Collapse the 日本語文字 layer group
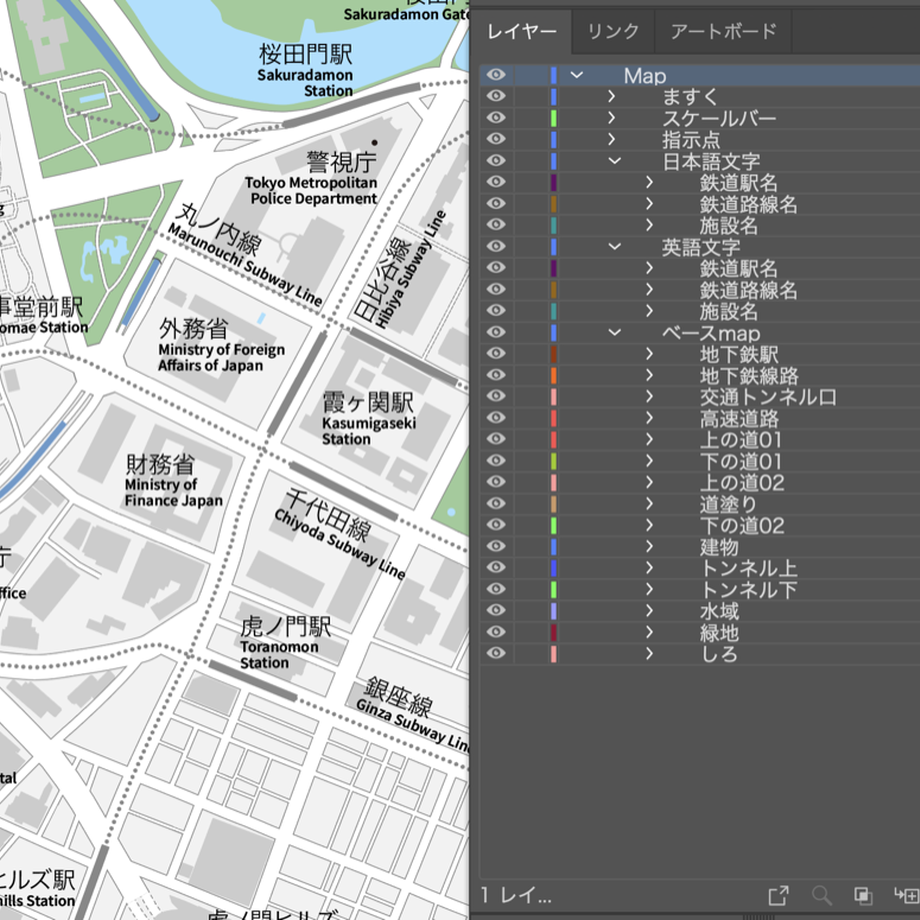This screenshot has width=920, height=920. (614, 161)
